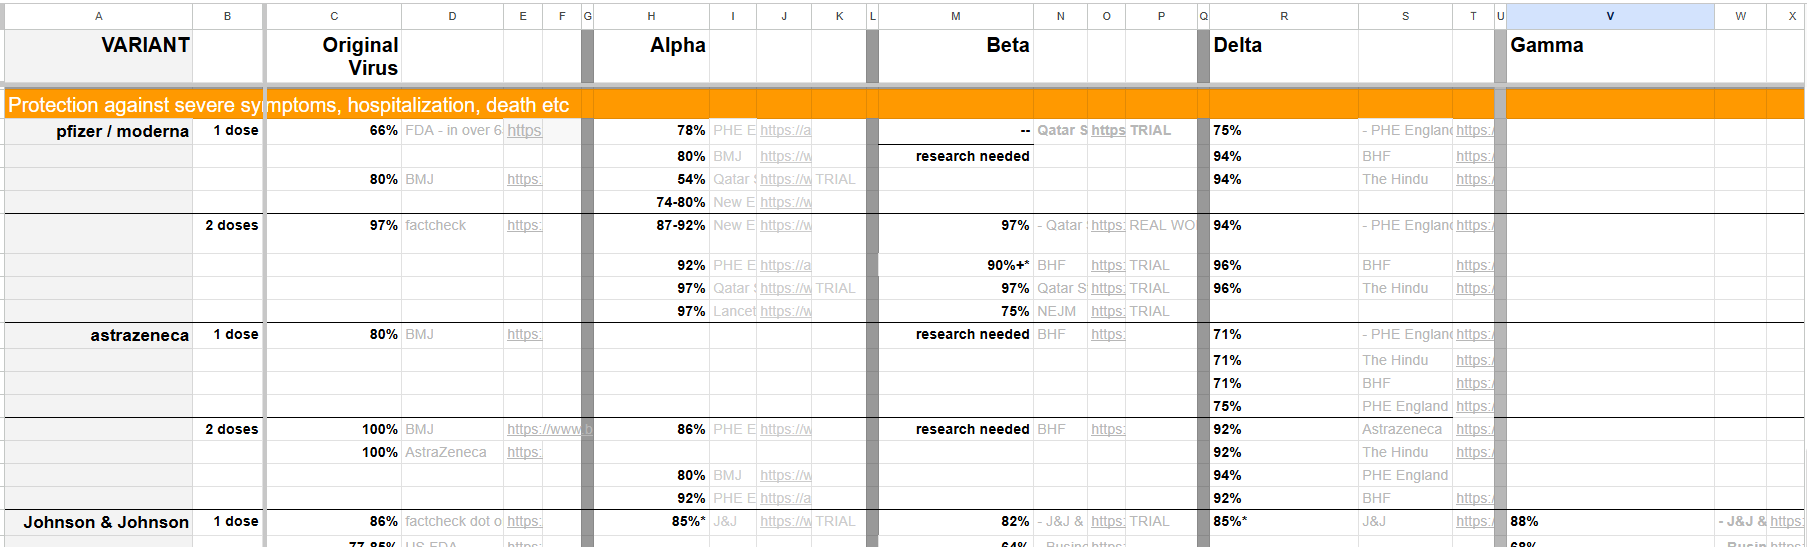The width and height of the screenshot is (1807, 547).
Task: Select the REAL WO cell in Beta
Action: (x=1162, y=225)
